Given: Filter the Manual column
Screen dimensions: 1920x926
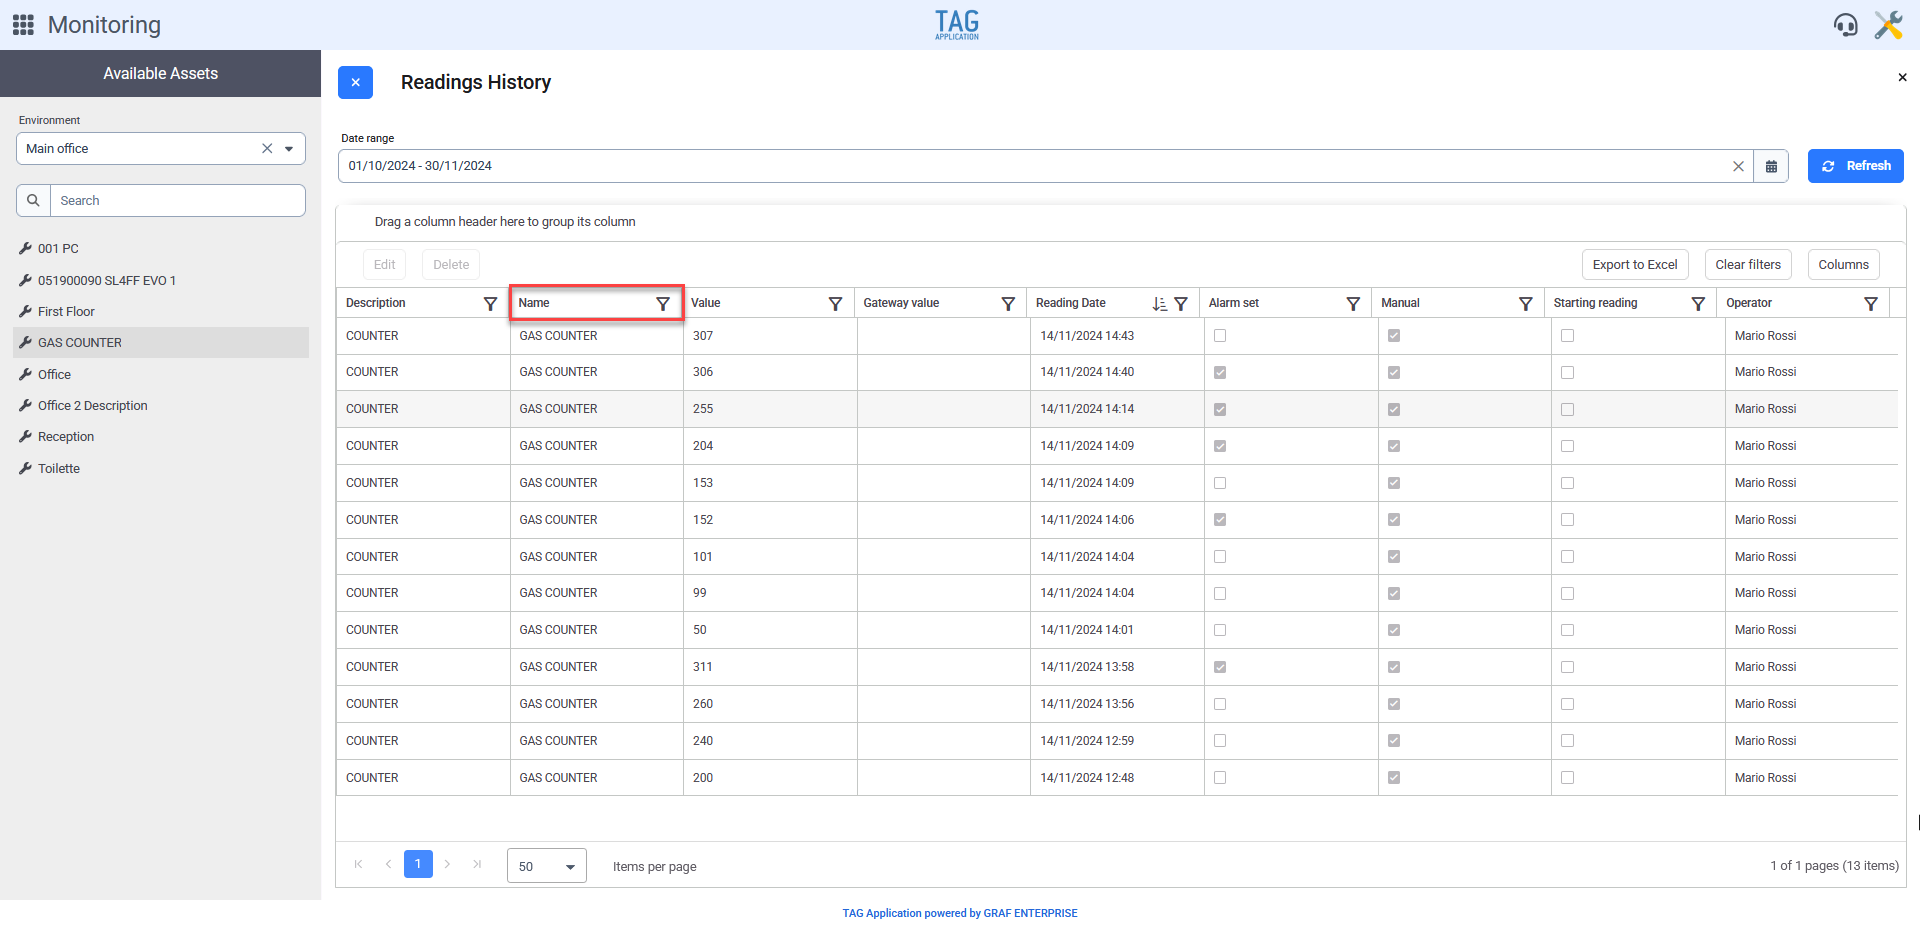Looking at the screenshot, I should pyautogui.click(x=1526, y=303).
